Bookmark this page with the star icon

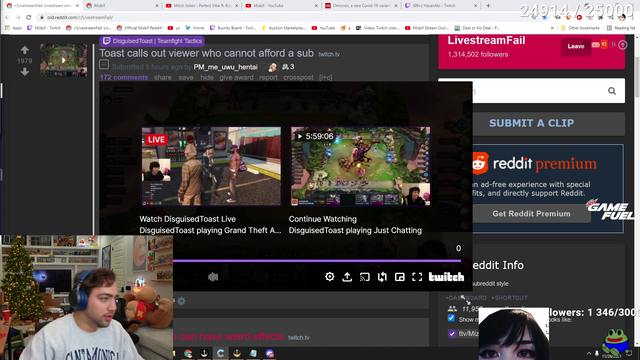(544, 17)
